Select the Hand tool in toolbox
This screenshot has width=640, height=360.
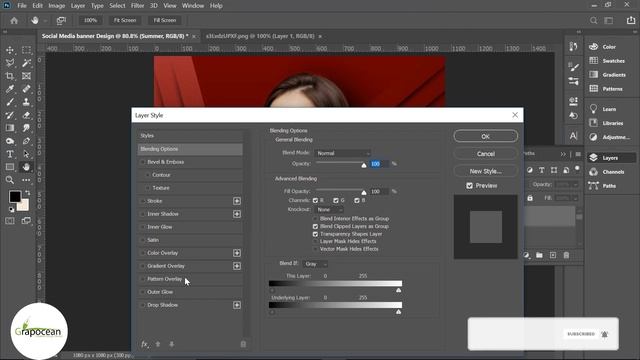[x=26, y=167]
